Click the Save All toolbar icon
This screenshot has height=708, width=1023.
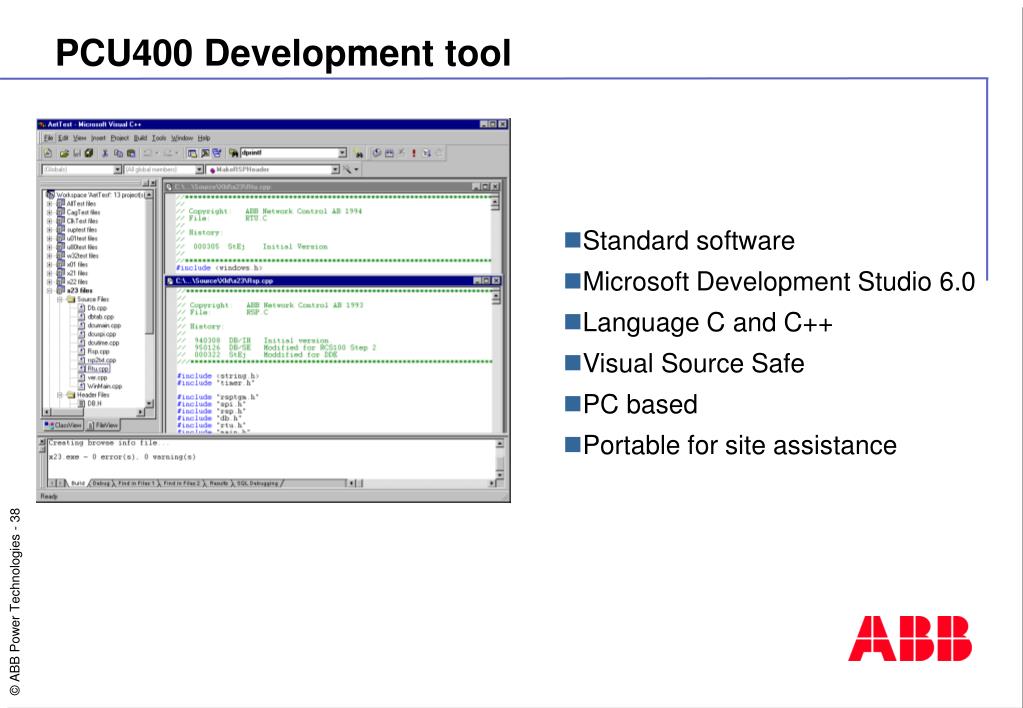click(89, 153)
